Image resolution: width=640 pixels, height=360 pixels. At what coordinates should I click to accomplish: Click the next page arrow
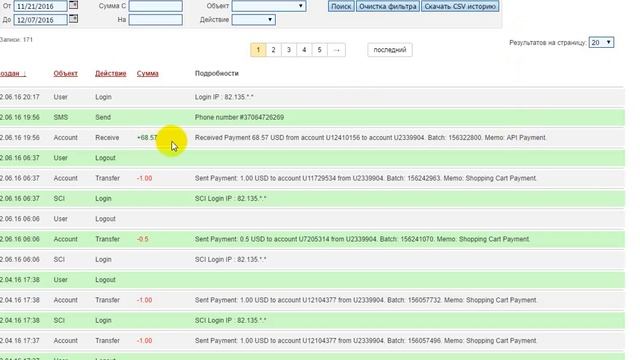(336, 50)
